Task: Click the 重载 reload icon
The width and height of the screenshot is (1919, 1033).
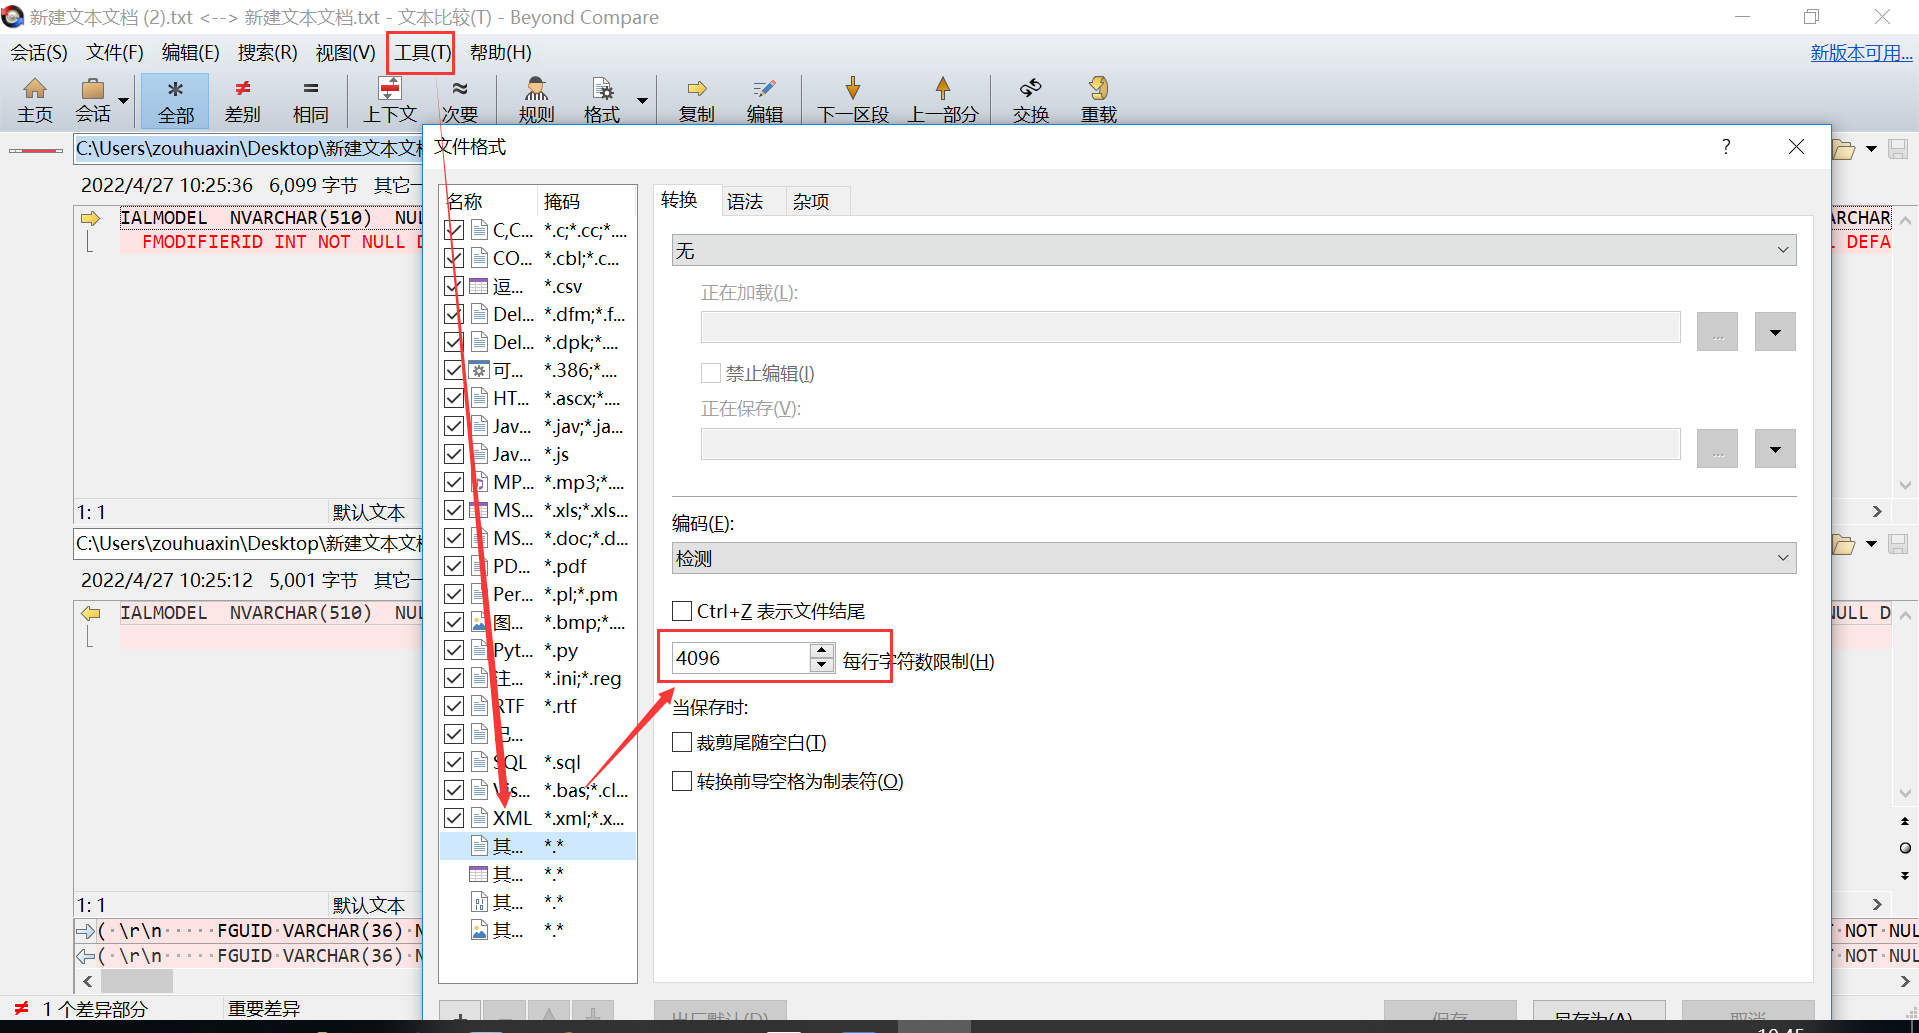Action: [1099, 101]
